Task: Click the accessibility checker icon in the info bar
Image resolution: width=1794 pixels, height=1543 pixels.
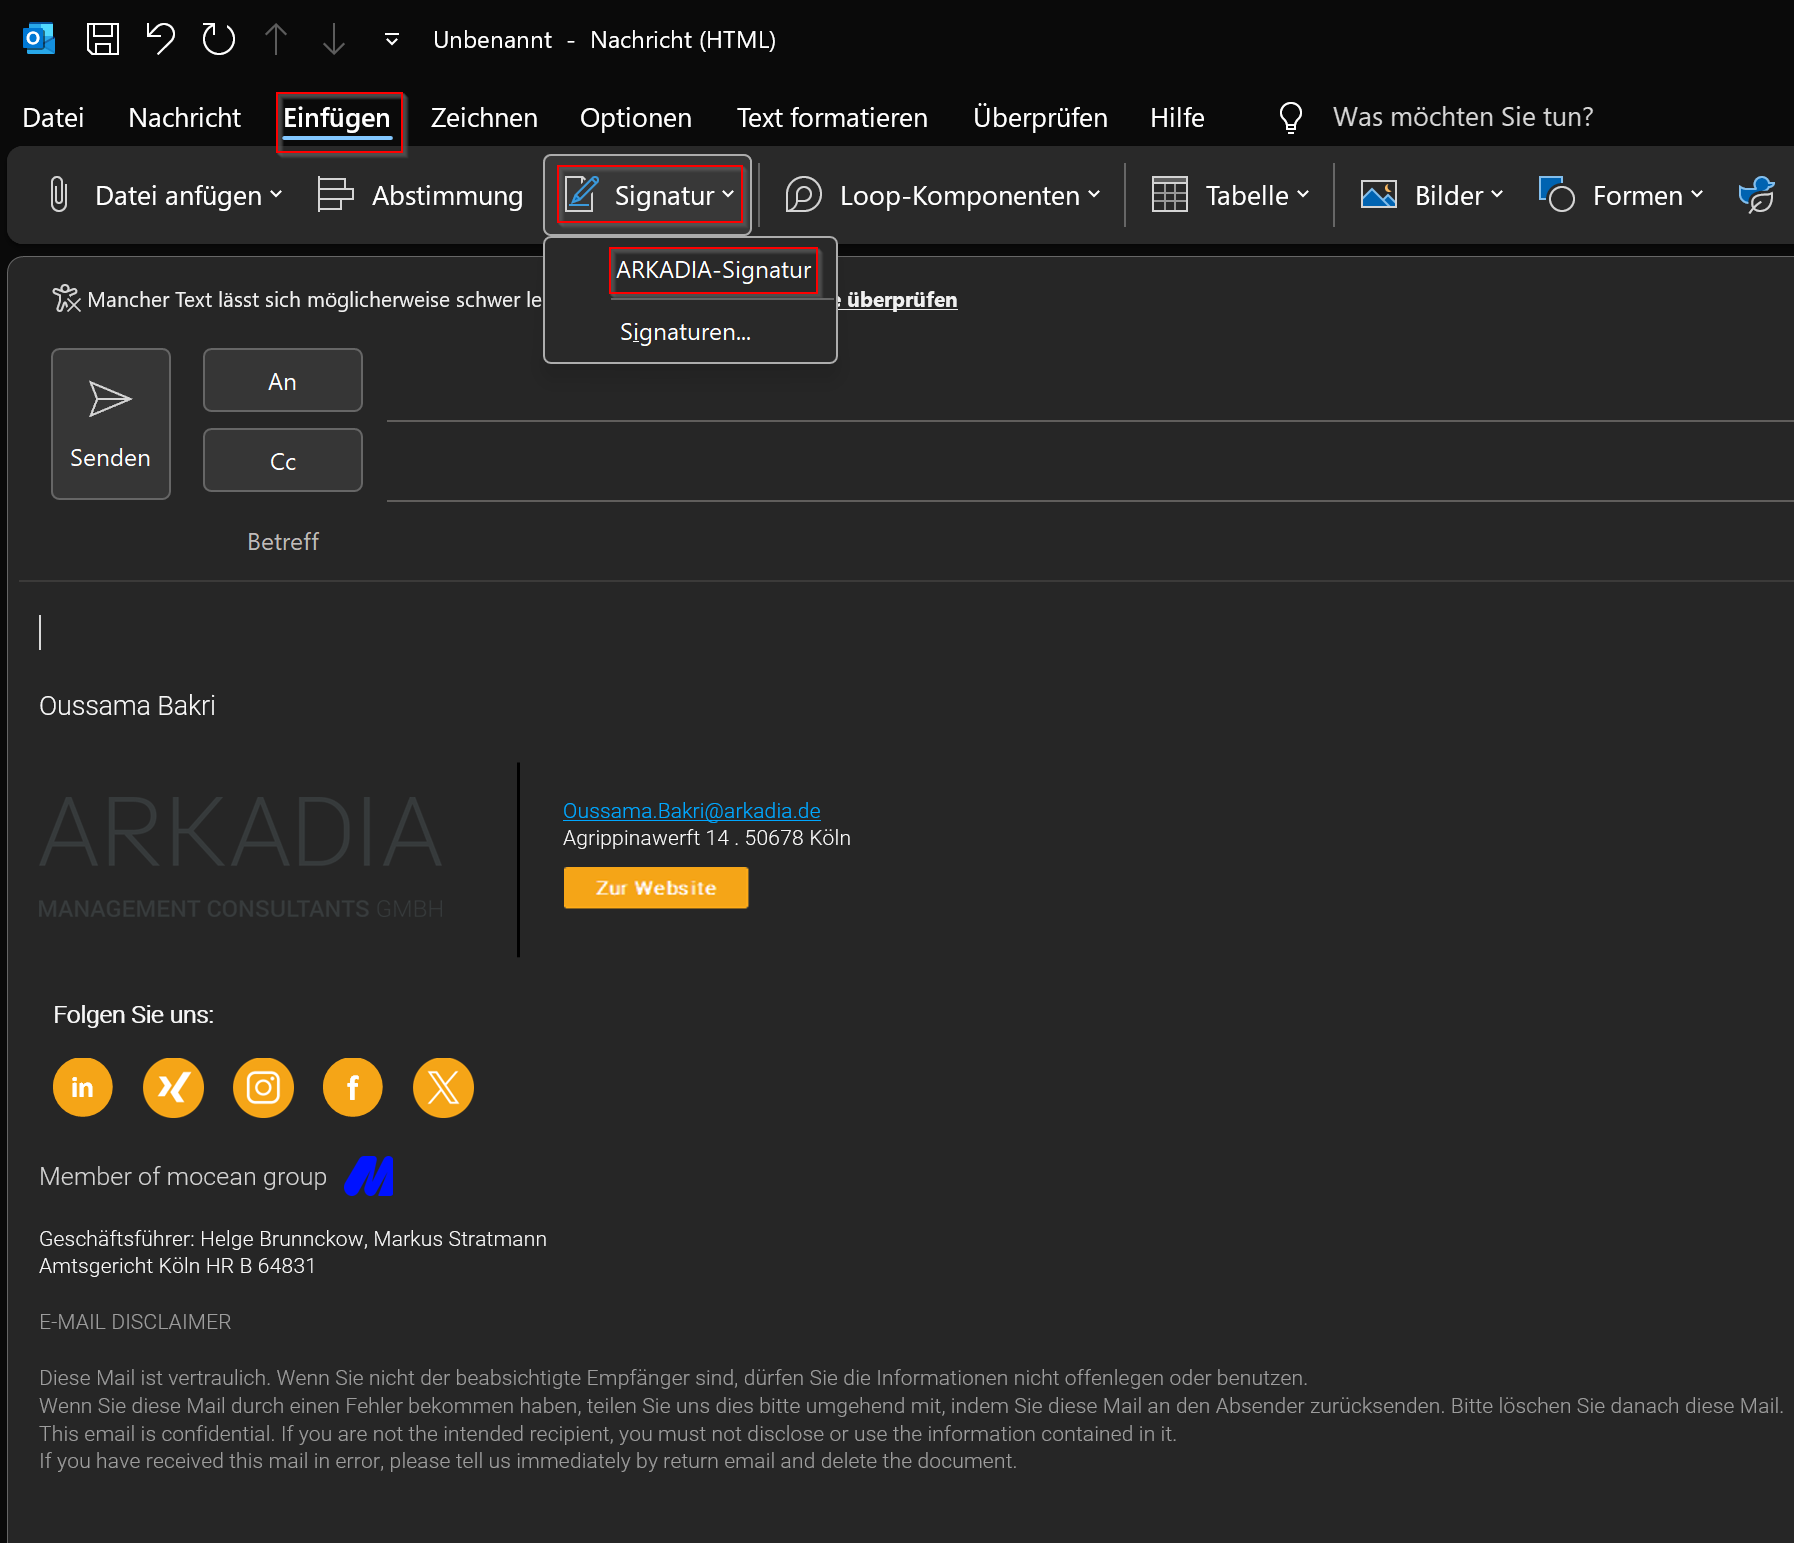Action: pyautogui.click(x=67, y=299)
